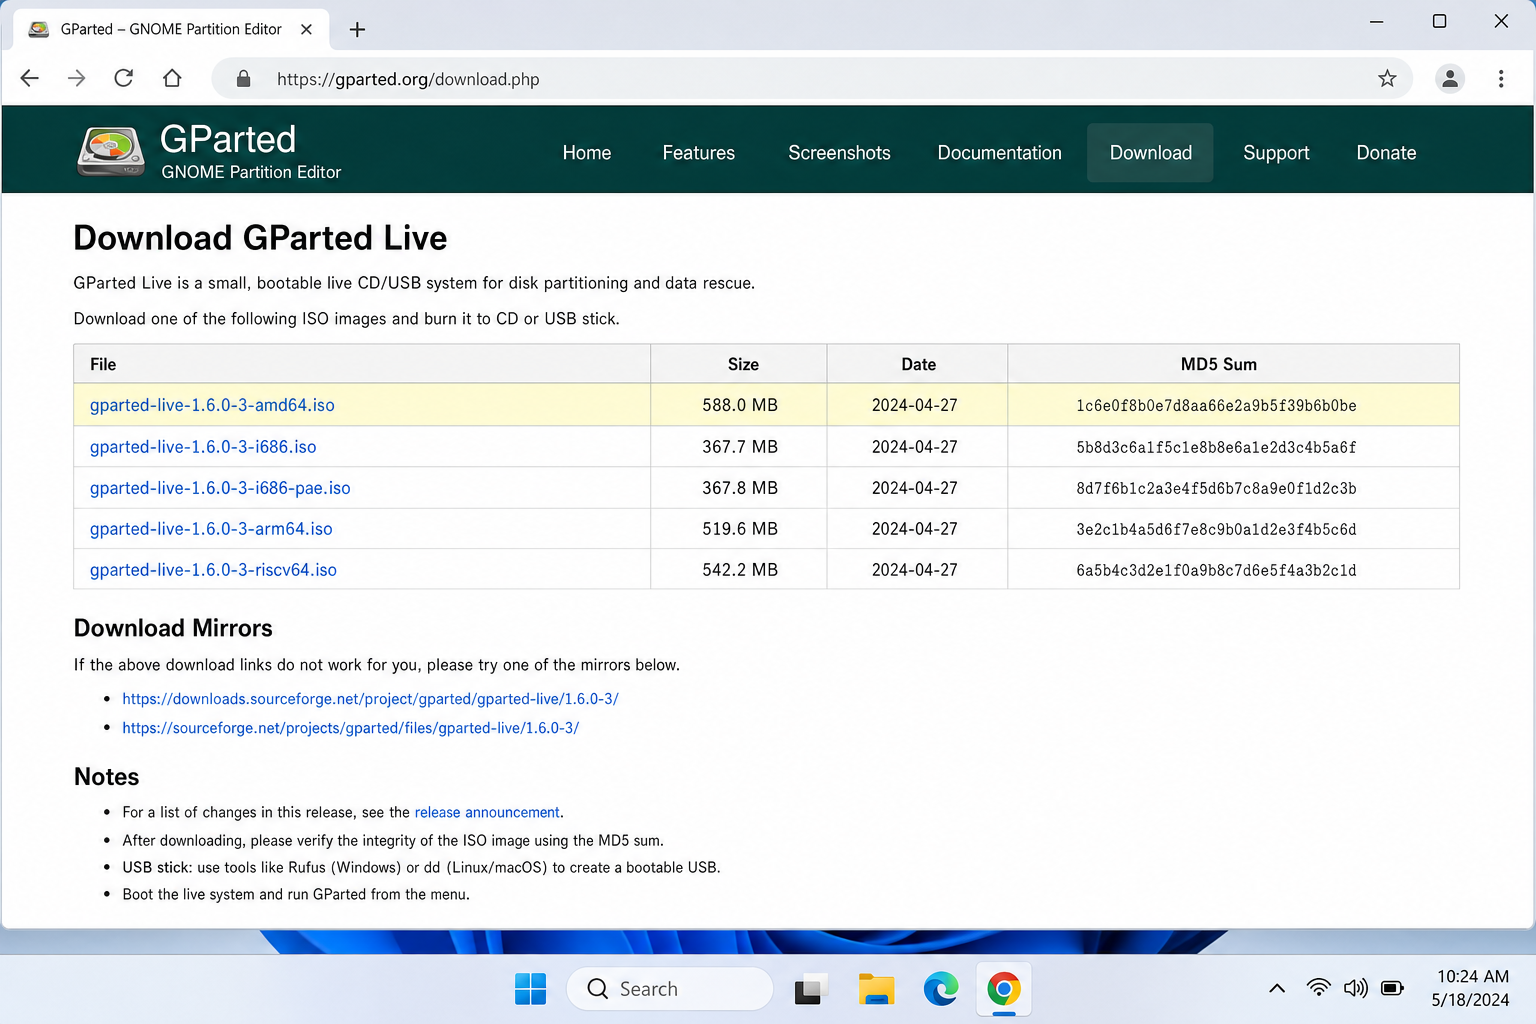
Task: Open the Wi-Fi network tray icon
Action: [x=1319, y=988]
